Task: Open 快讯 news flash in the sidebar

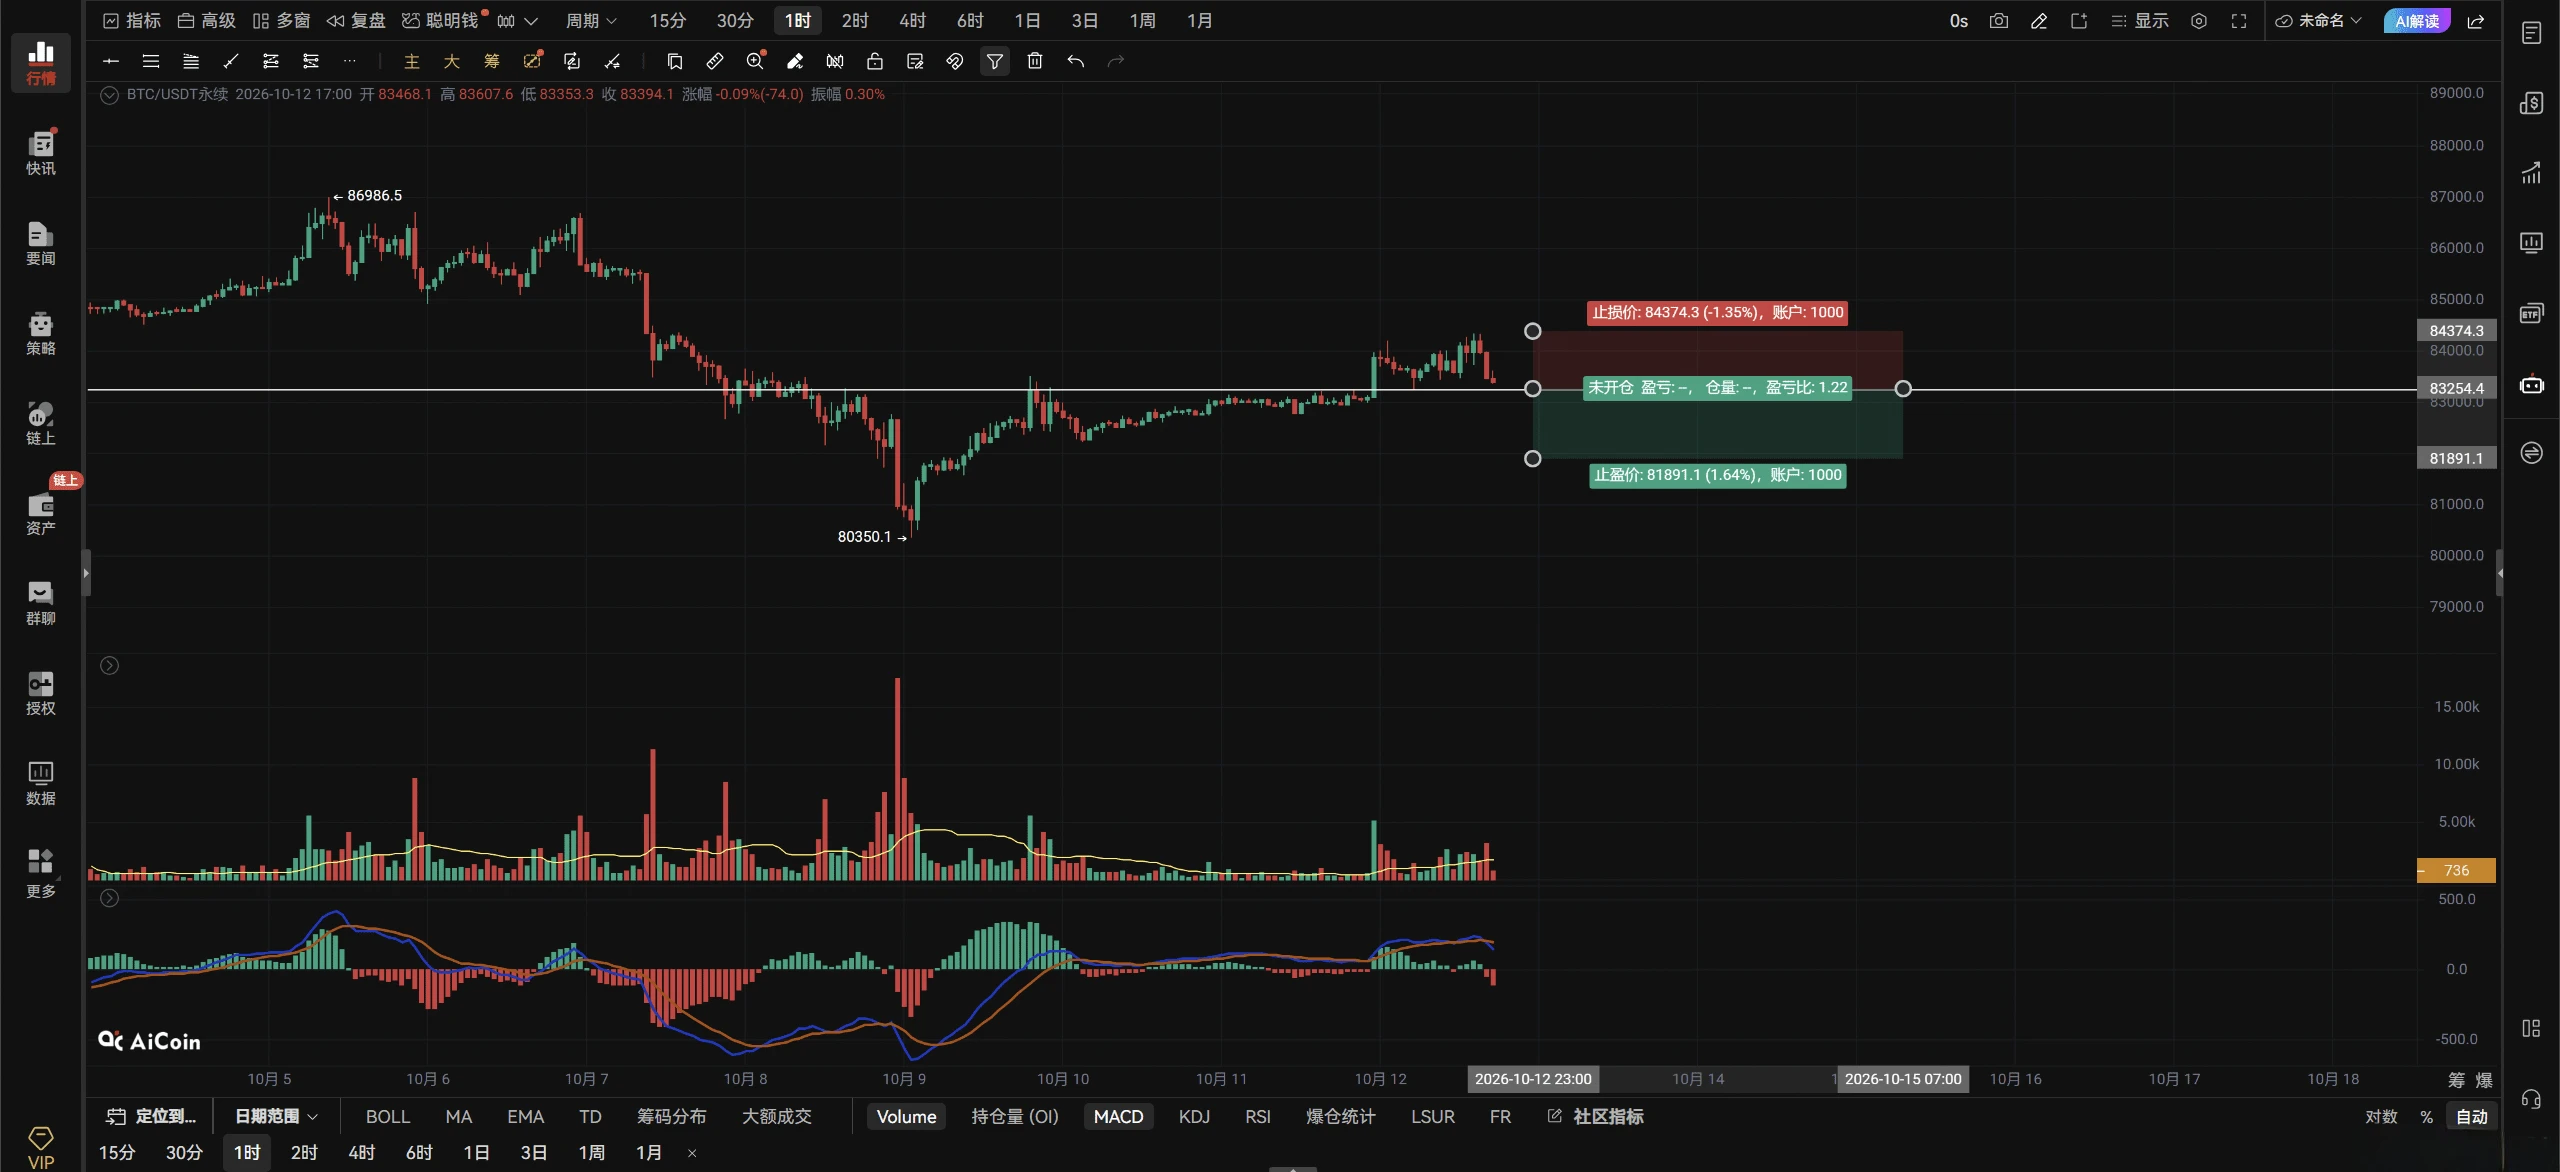Action: tap(41, 153)
